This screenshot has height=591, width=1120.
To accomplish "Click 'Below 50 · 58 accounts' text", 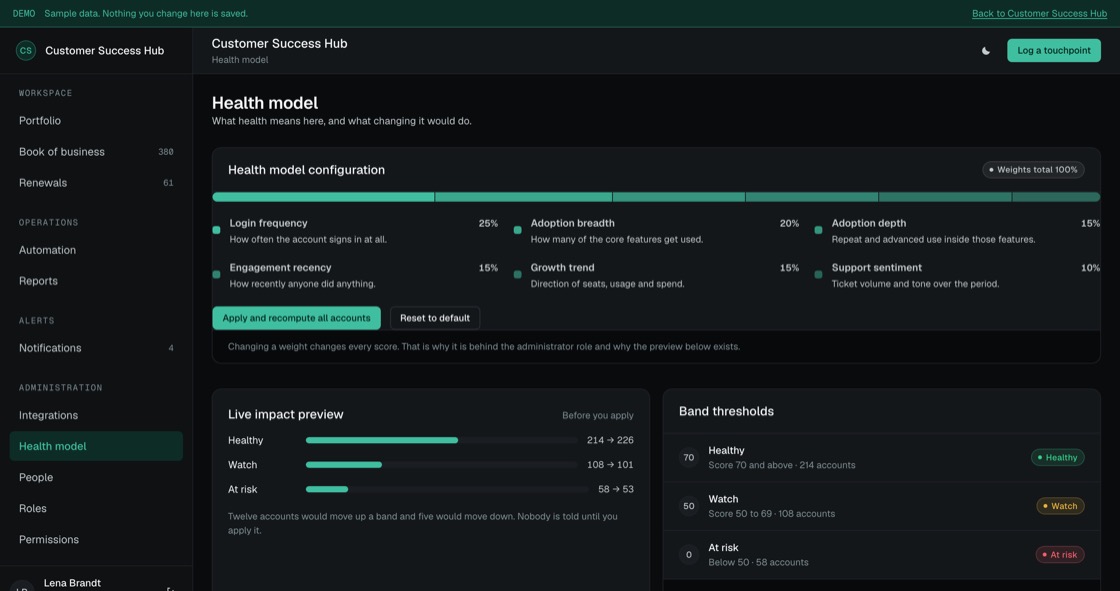I will 759,562.
